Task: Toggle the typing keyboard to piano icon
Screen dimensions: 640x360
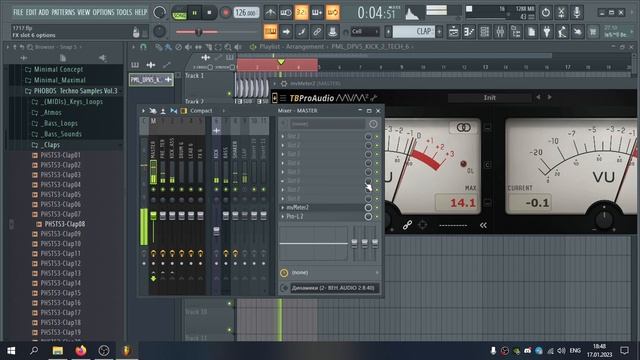Action: pyautogui.click(x=270, y=31)
